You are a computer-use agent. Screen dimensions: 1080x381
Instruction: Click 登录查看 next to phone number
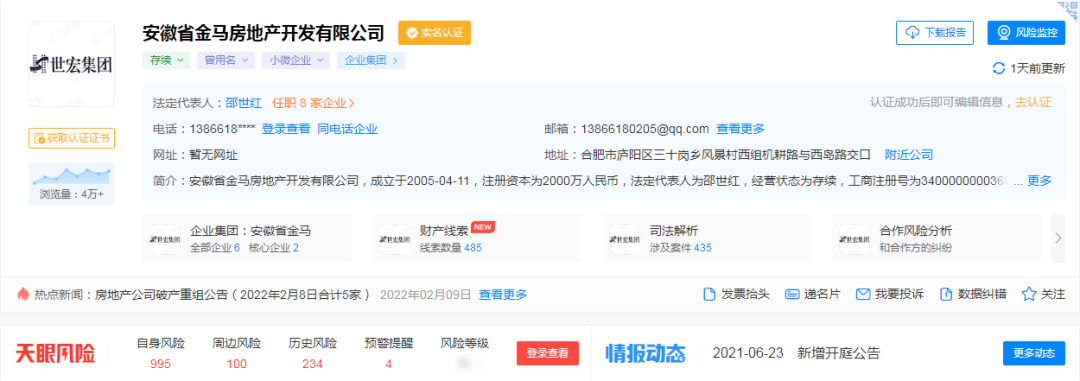pyautogui.click(x=286, y=129)
